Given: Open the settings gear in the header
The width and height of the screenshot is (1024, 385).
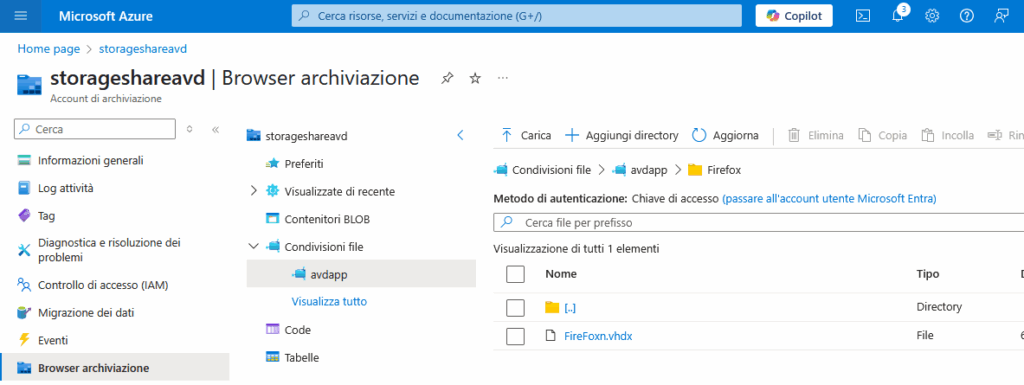Looking at the screenshot, I should pyautogui.click(x=932, y=16).
